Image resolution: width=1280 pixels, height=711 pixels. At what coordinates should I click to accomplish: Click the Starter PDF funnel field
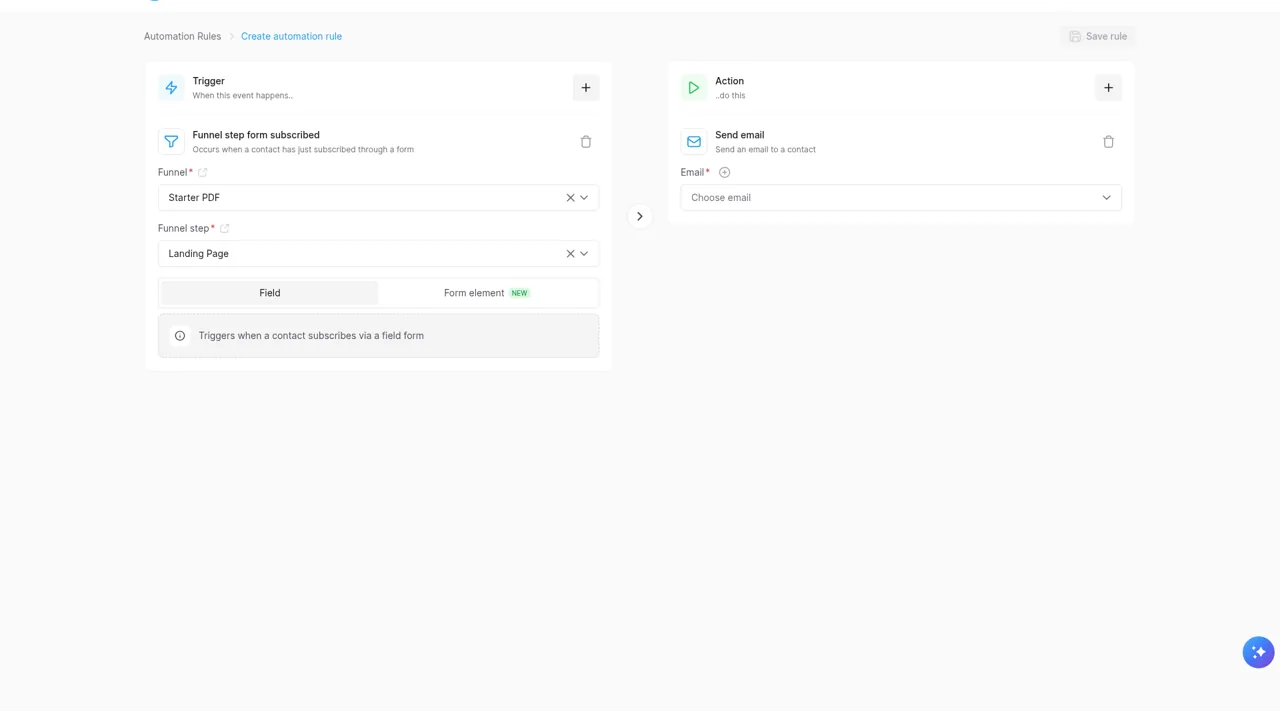click(378, 198)
